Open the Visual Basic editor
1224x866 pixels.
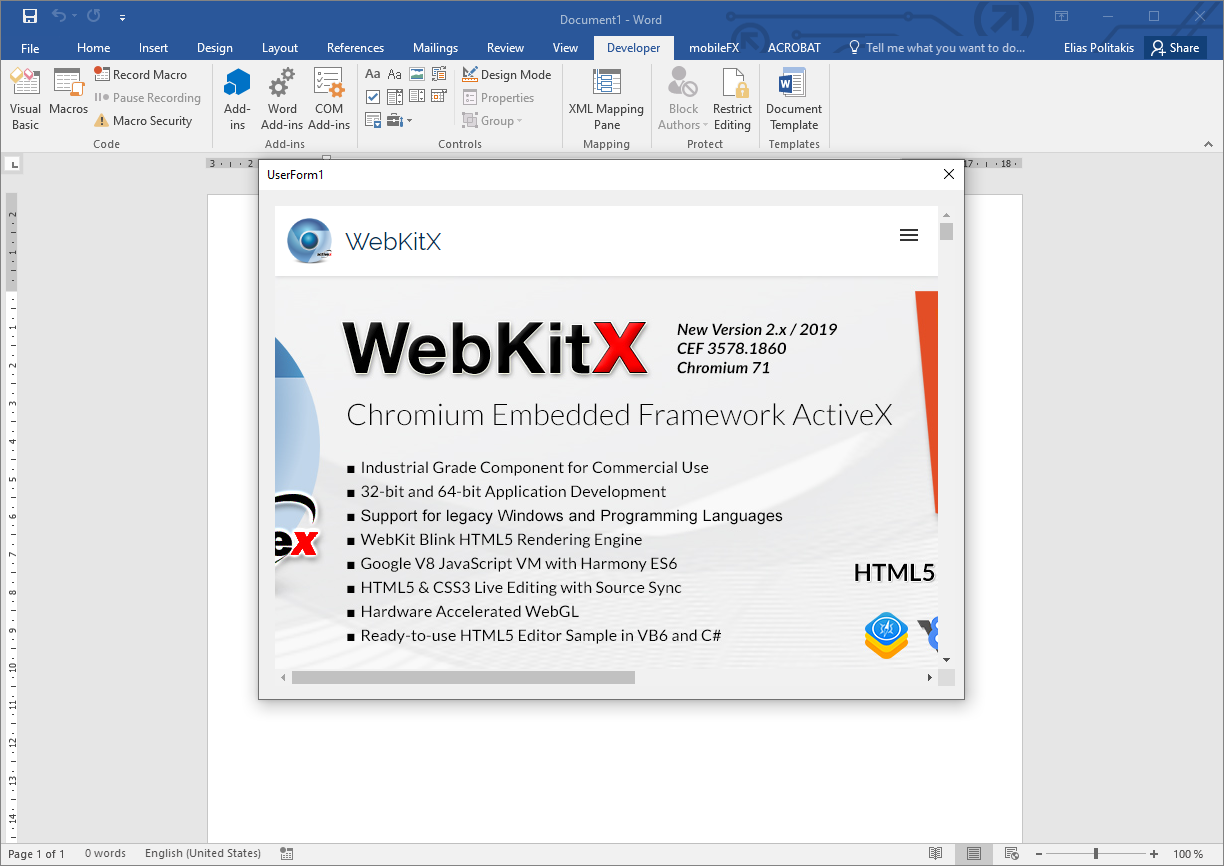pyautogui.click(x=25, y=100)
